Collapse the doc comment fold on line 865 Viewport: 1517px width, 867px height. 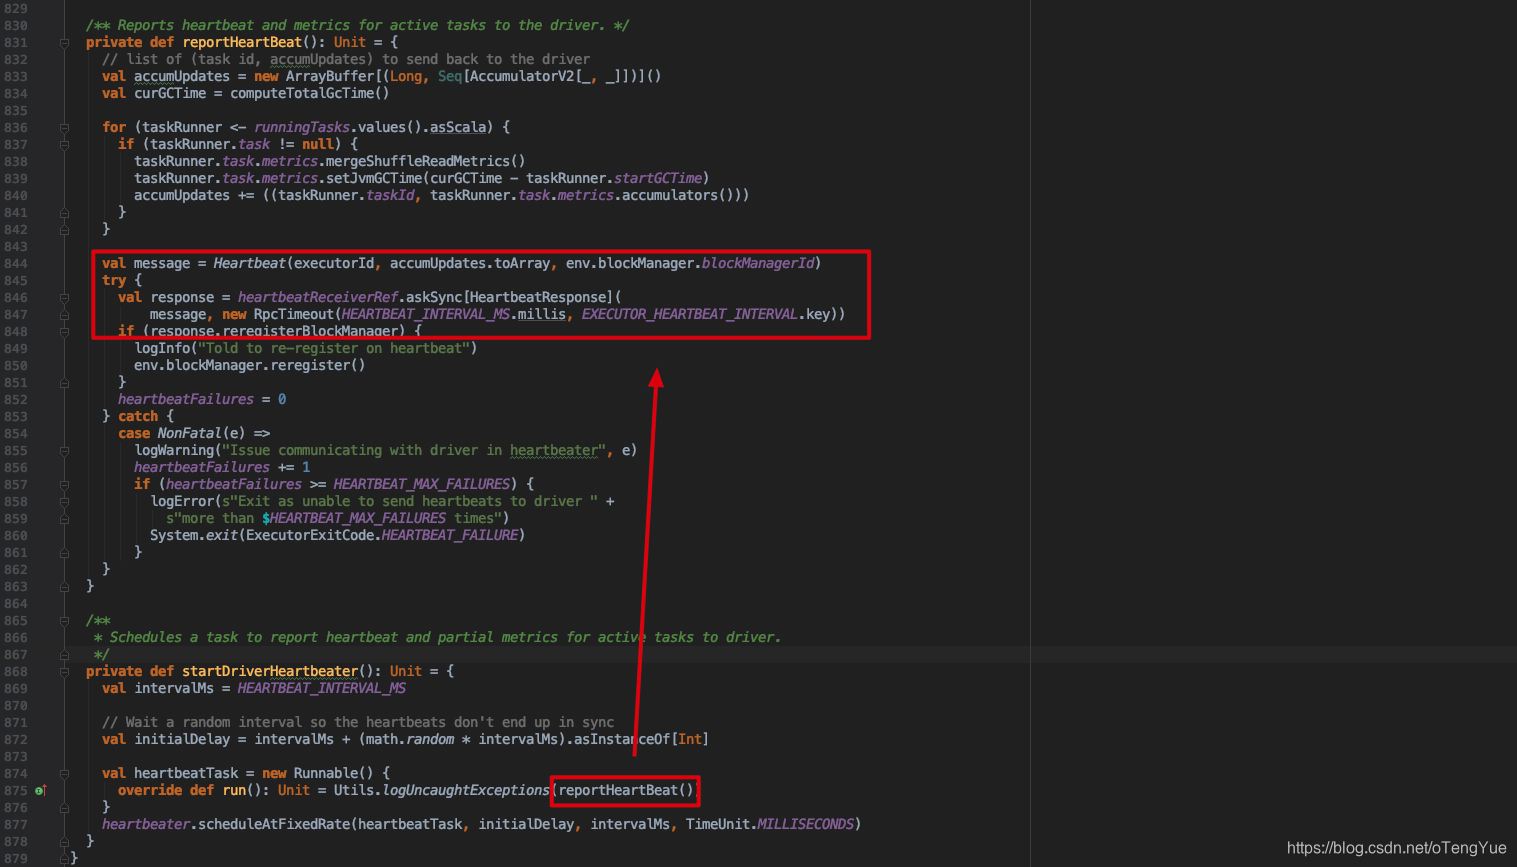point(64,621)
